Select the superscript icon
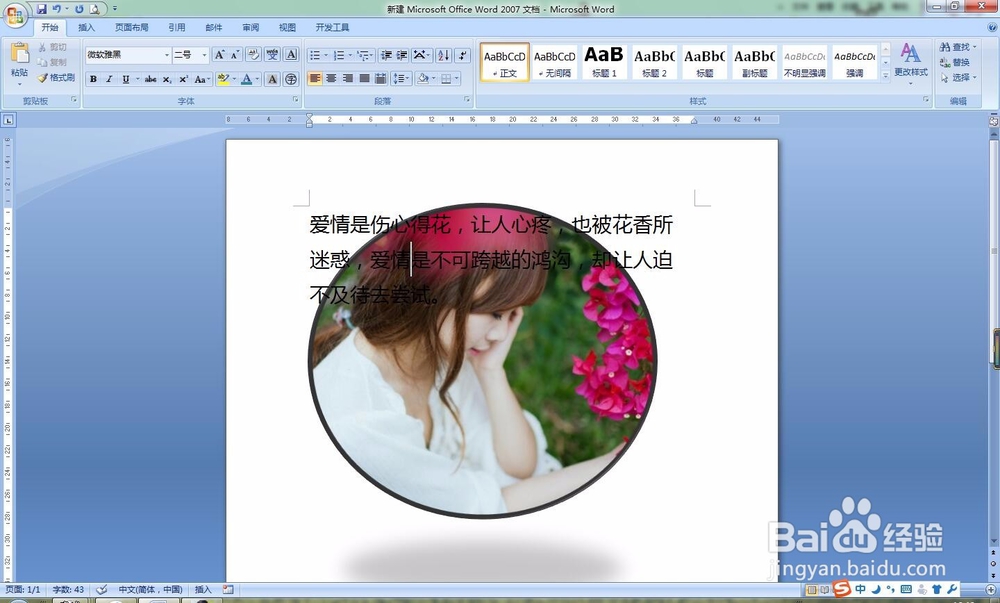The image size is (1000, 603). 183,78
